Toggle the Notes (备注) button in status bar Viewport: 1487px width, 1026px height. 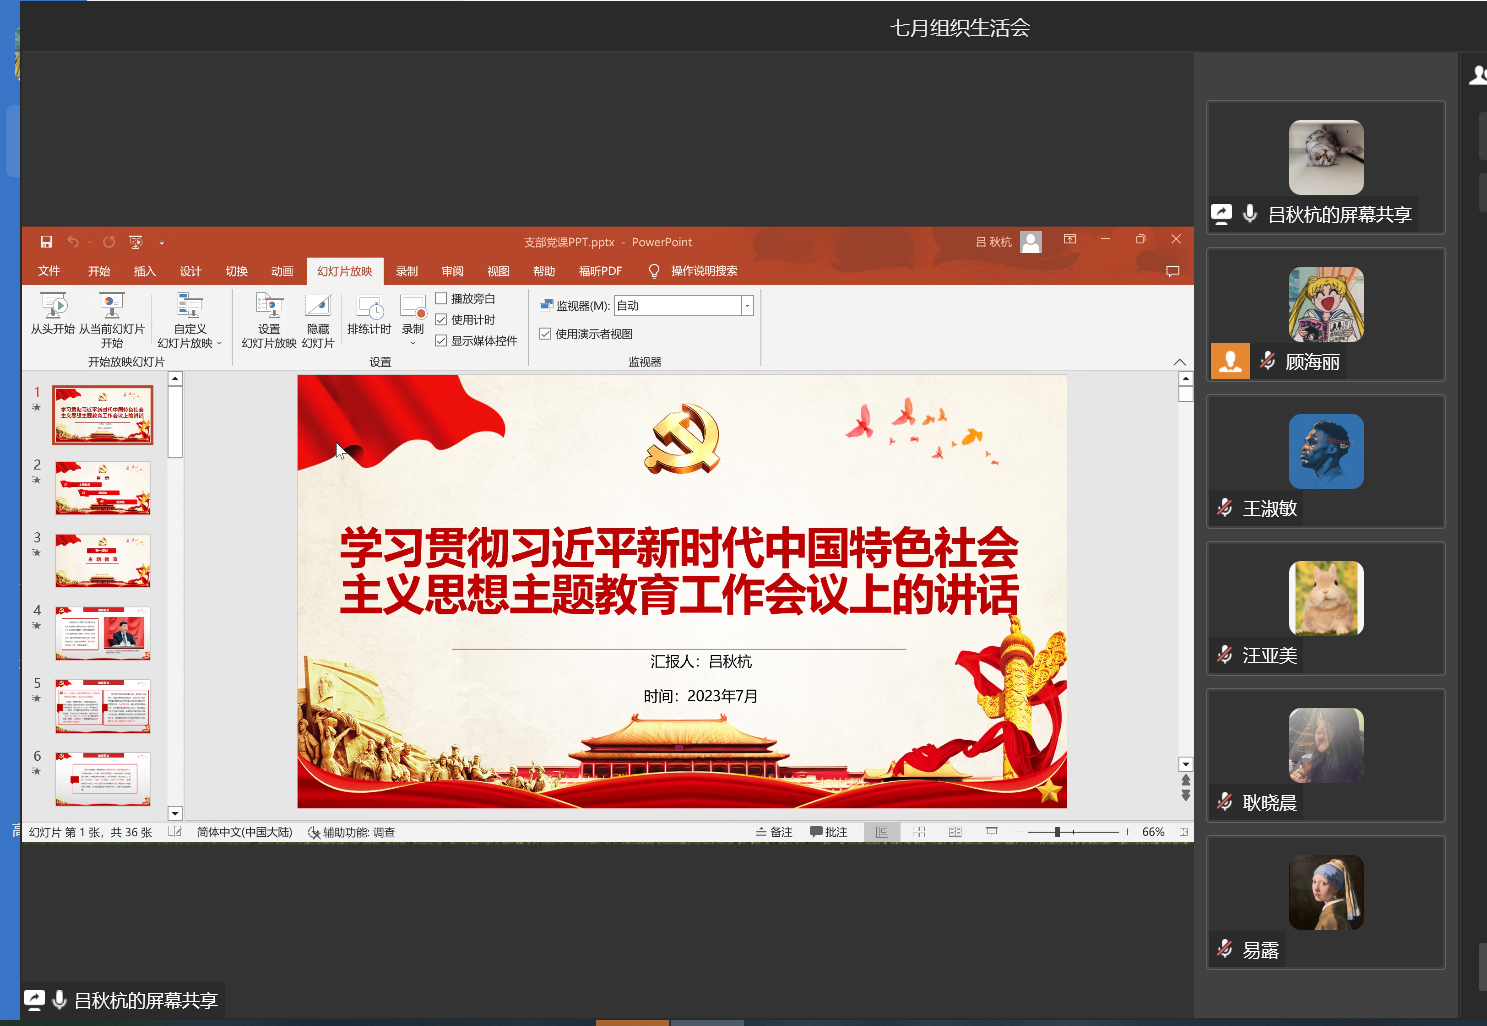[774, 832]
